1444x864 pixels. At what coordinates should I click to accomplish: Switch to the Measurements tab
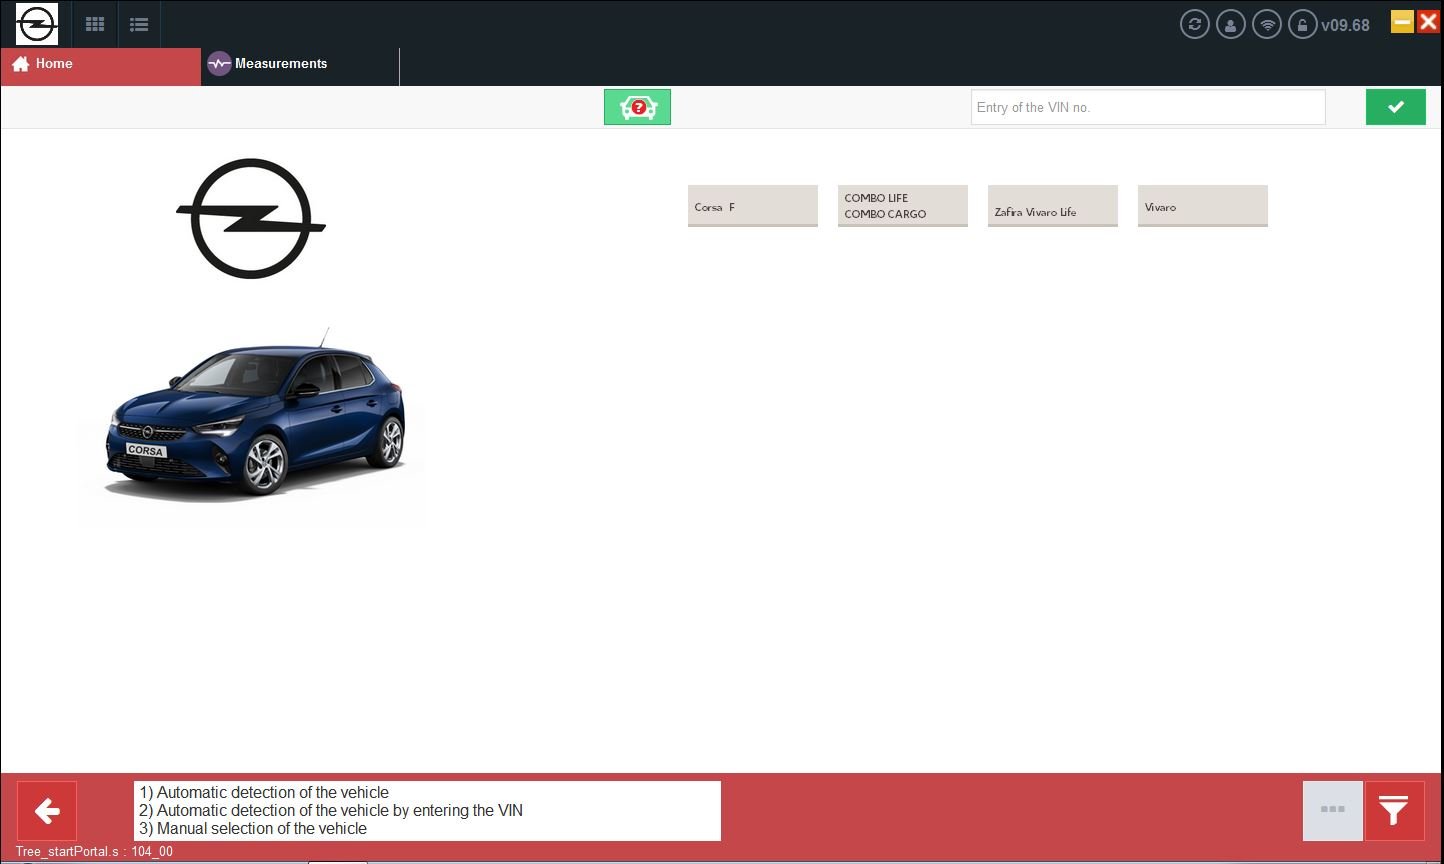tap(280, 63)
